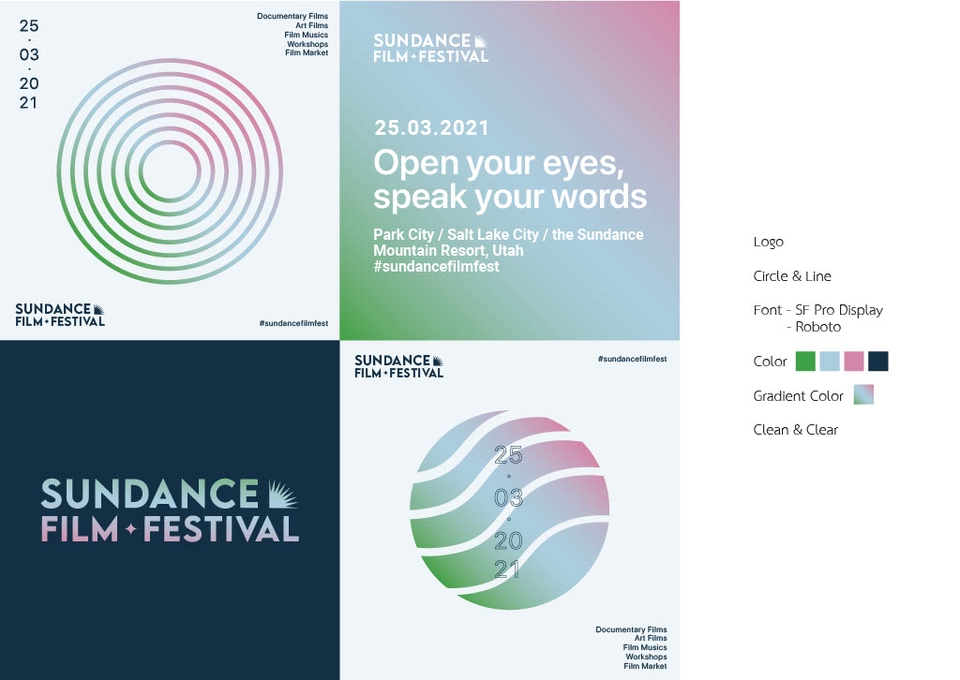This screenshot has height=680, width=960.
Task: Click 'Film Market' in the wavy circle poster
Action: tap(645, 666)
